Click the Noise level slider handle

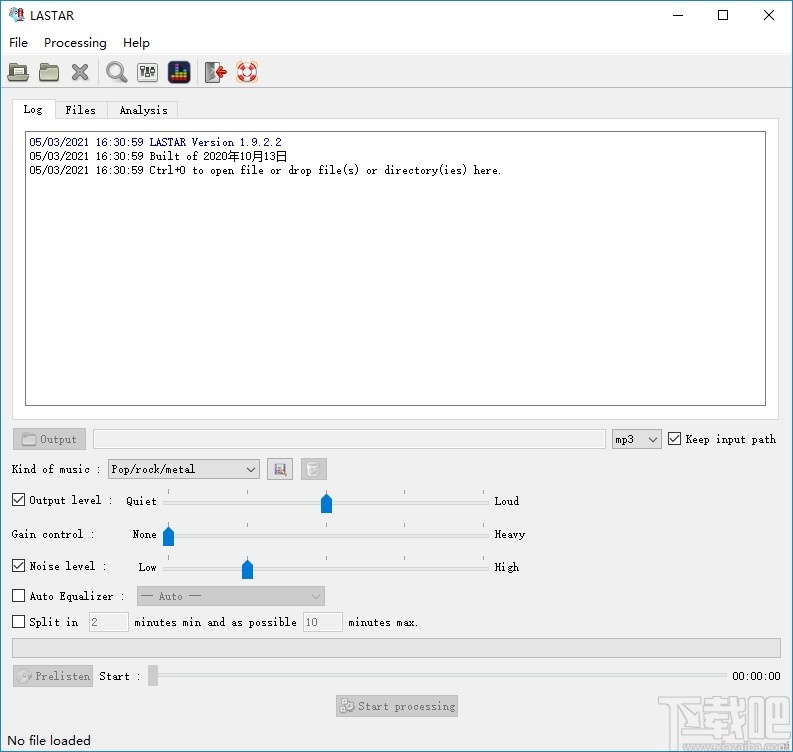[x=247, y=569]
